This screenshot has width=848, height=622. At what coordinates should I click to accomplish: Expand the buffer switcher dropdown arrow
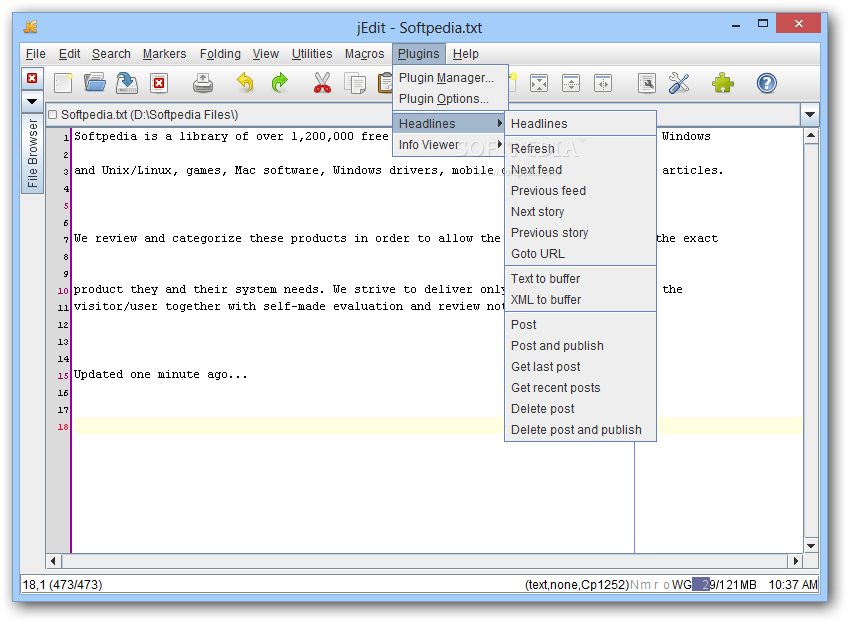[x=810, y=114]
